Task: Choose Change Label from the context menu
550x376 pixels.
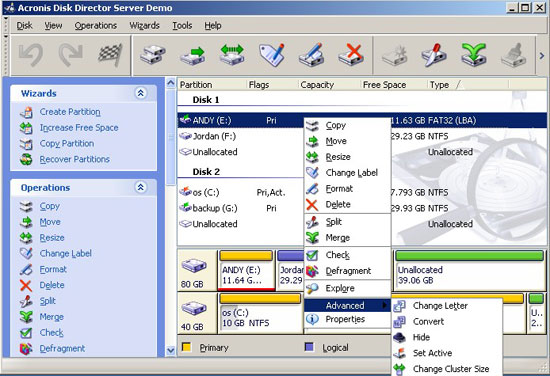Action: [347, 173]
